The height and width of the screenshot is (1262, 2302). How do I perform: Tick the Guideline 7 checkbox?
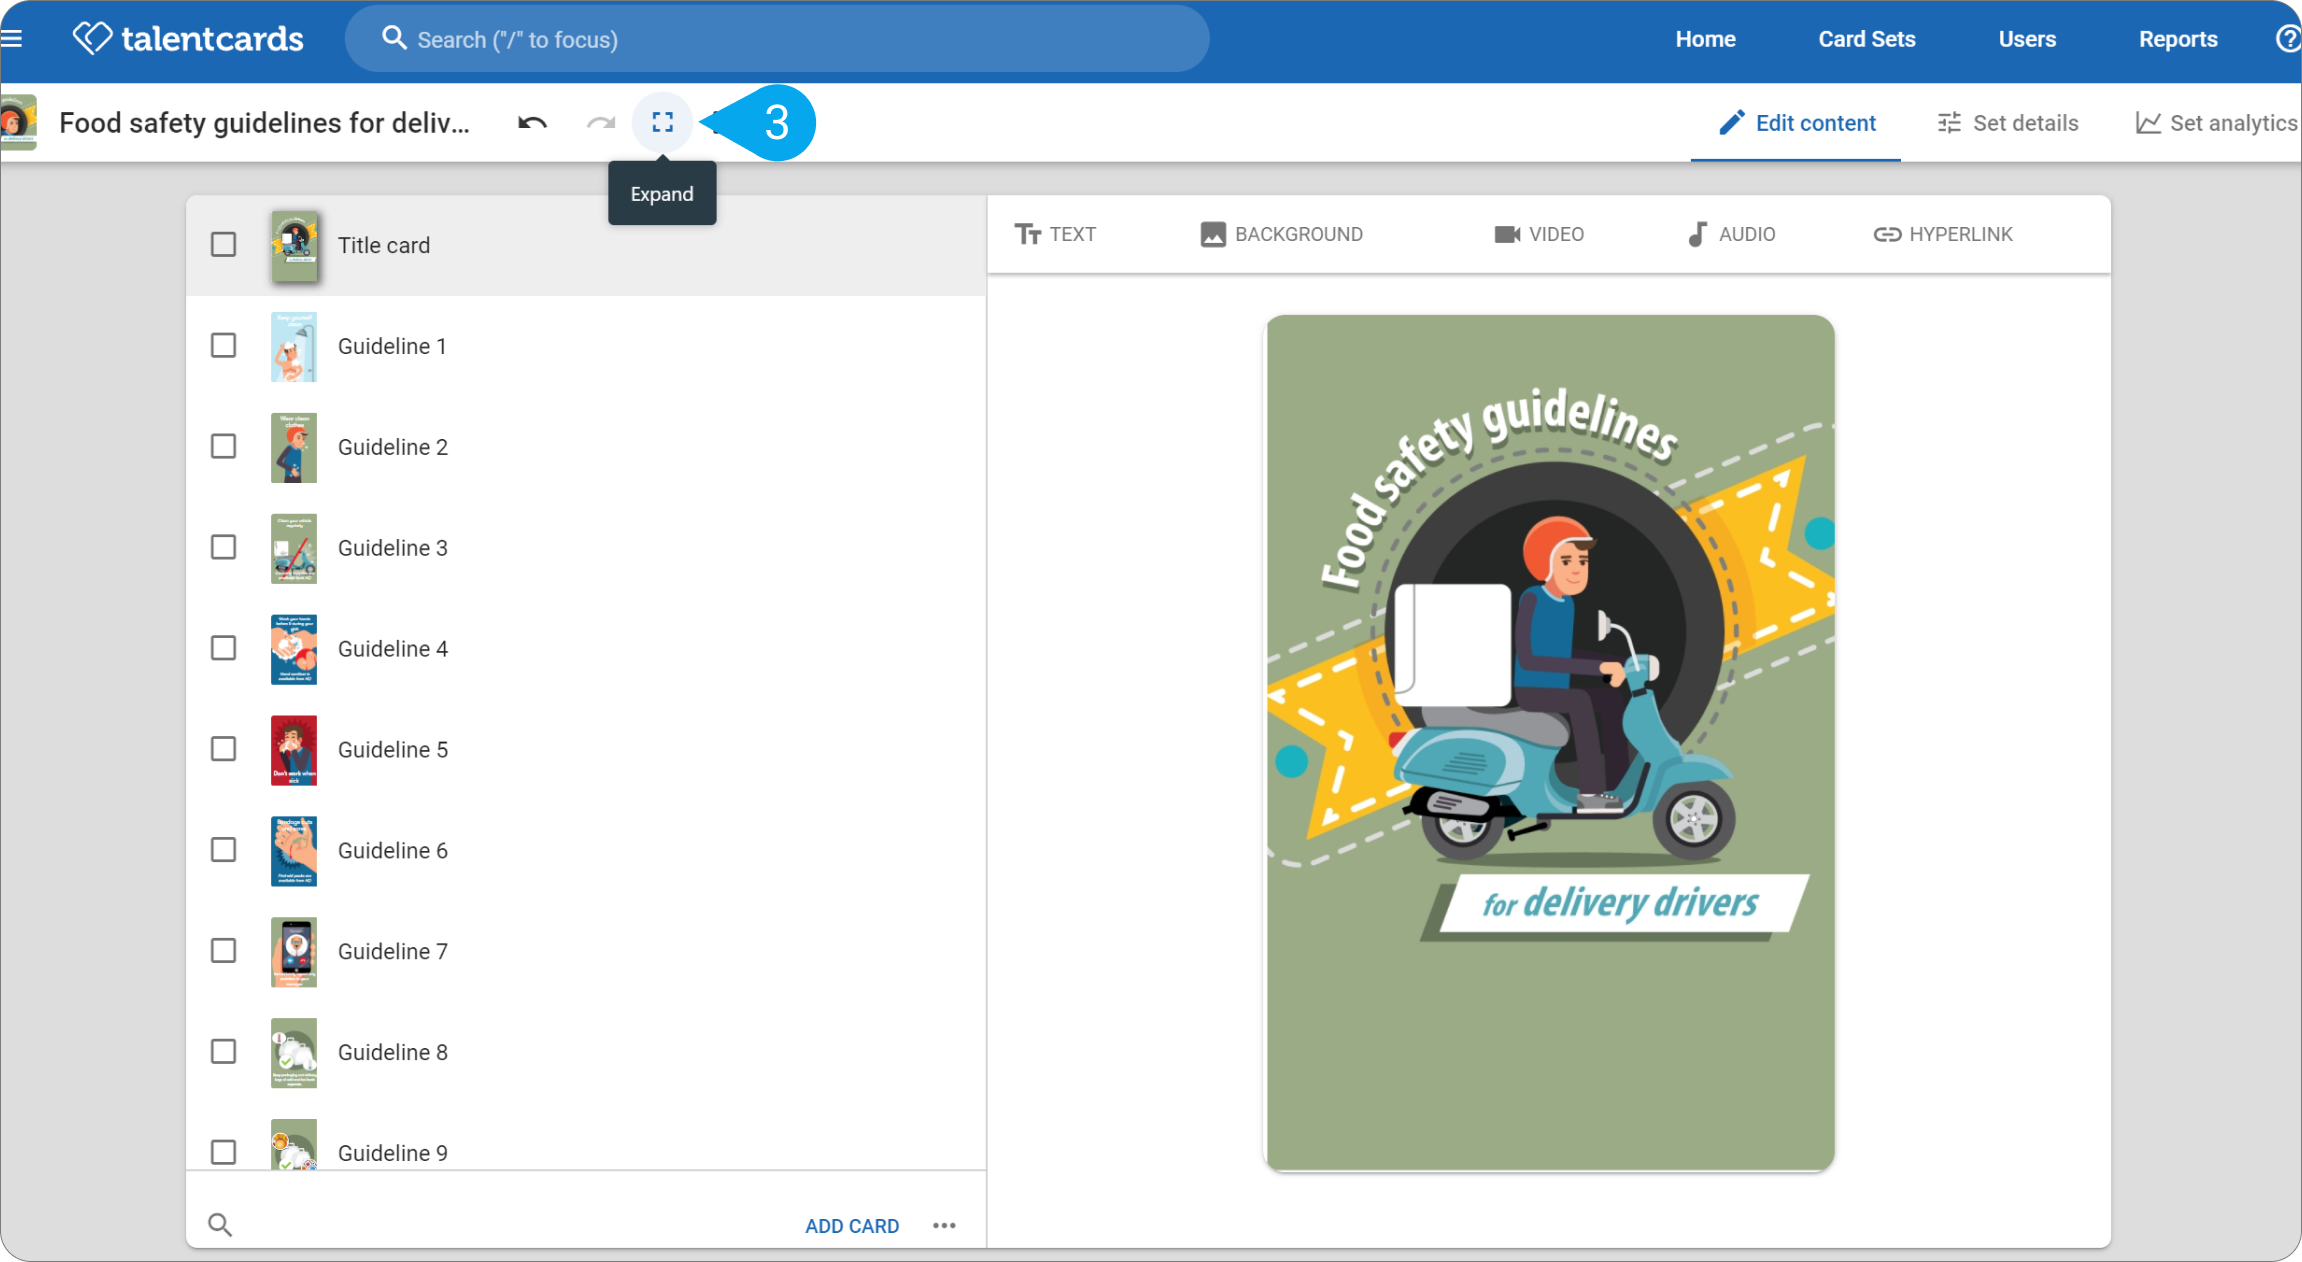pyautogui.click(x=224, y=951)
